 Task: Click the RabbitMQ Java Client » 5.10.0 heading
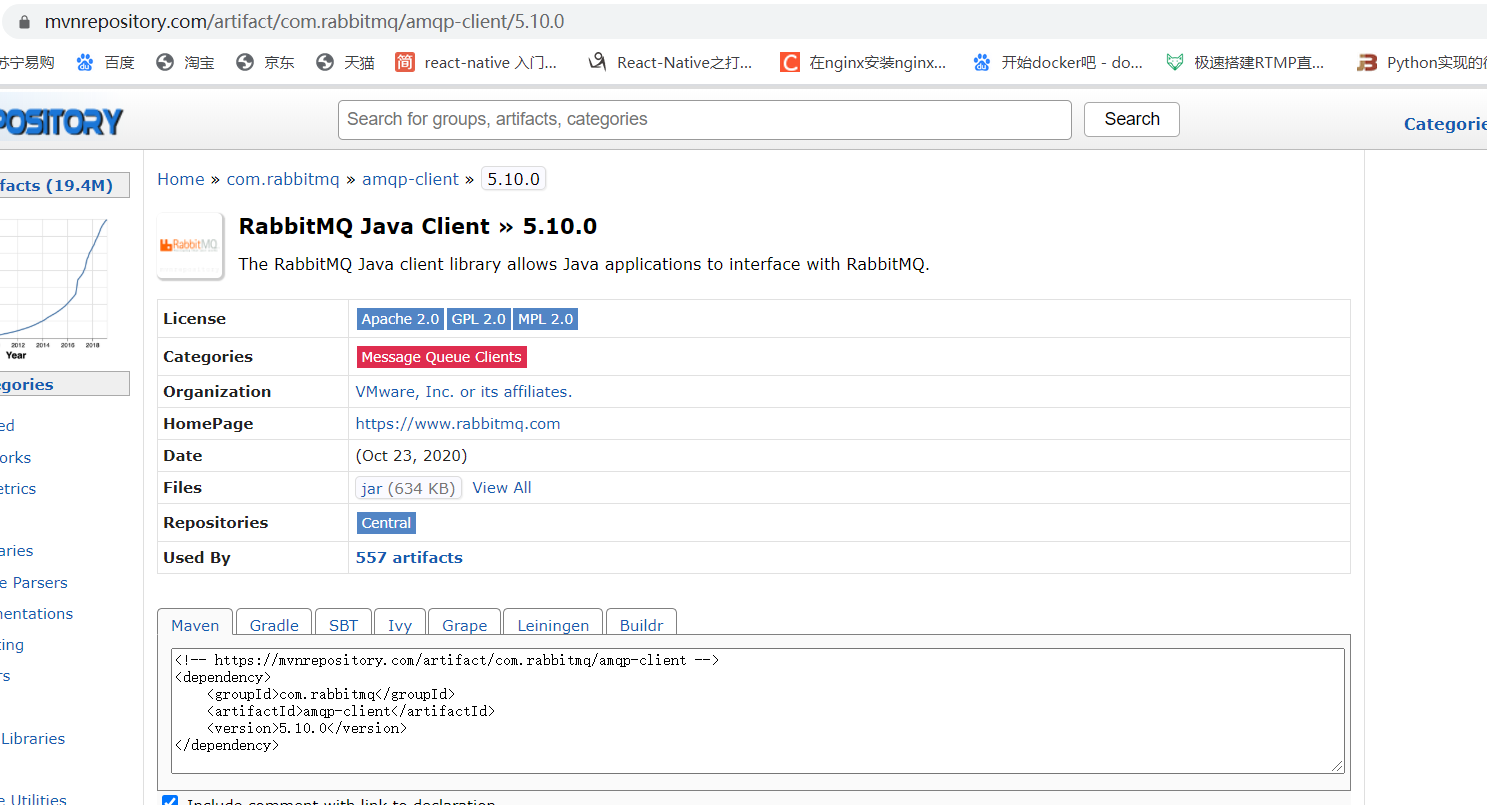(418, 226)
